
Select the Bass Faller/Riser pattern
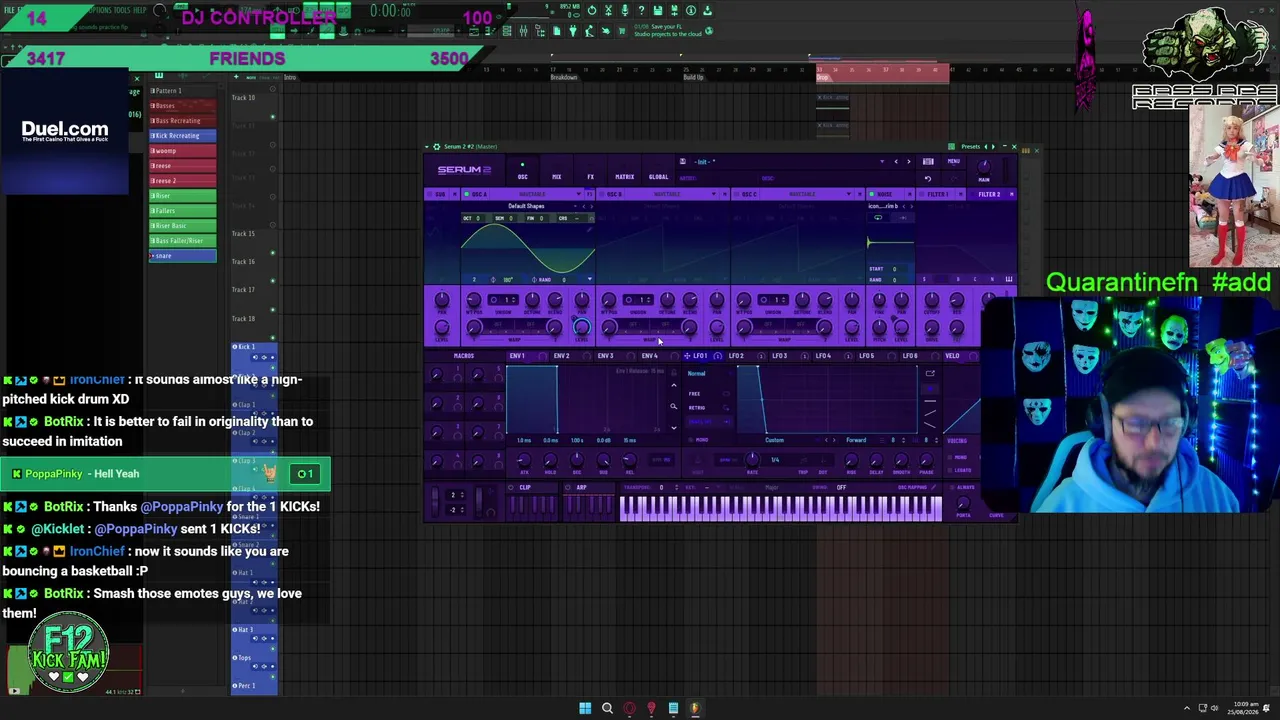coord(183,241)
